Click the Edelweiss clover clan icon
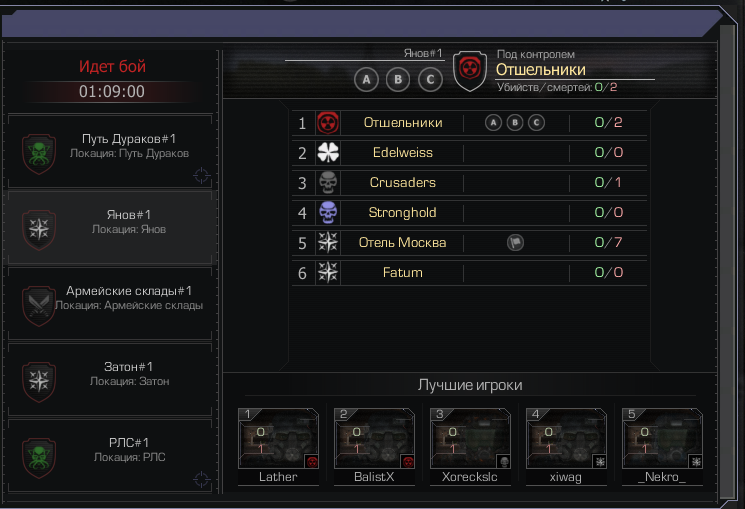745x509 pixels. (x=328, y=153)
